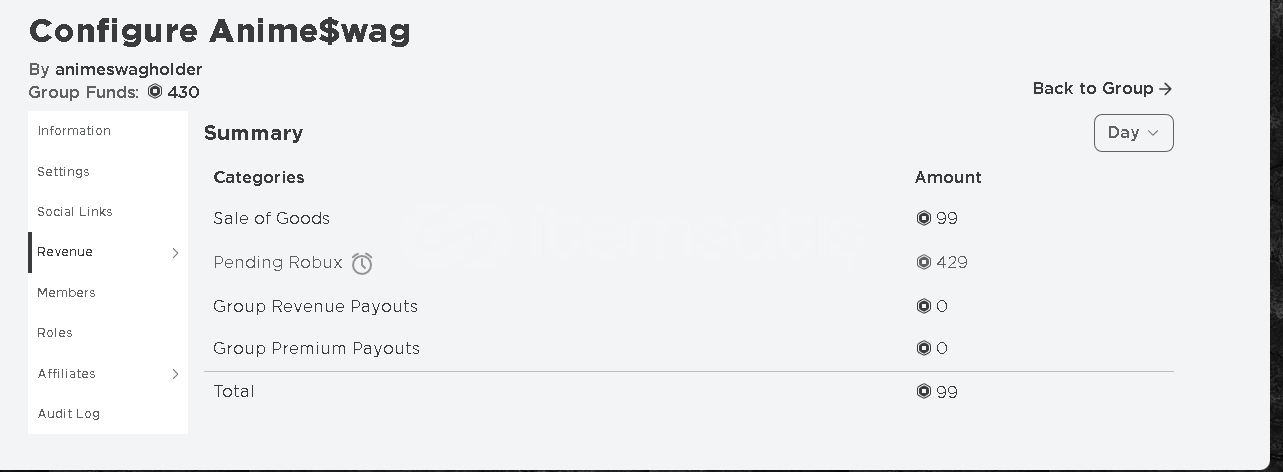
Task: View the Audit Log
Action: [68, 414]
